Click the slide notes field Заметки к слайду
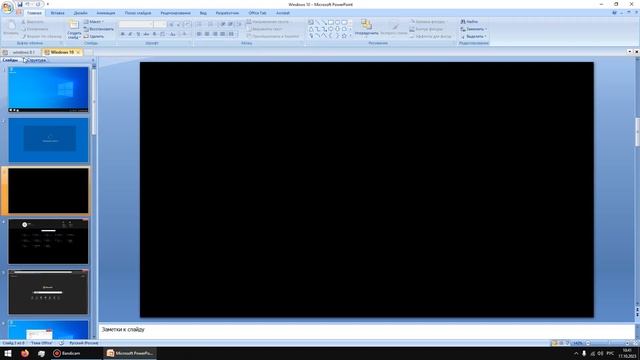Viewport: 640px width, 360px height. point(367,331)
